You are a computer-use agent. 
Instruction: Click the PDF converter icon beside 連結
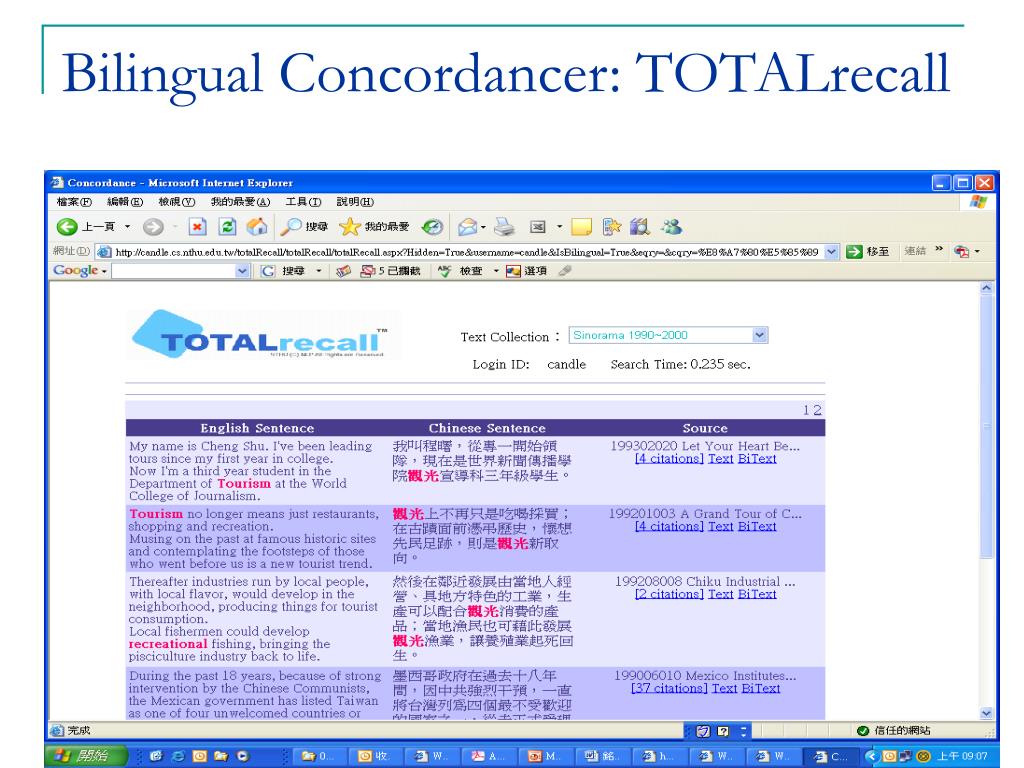(961, 251)
